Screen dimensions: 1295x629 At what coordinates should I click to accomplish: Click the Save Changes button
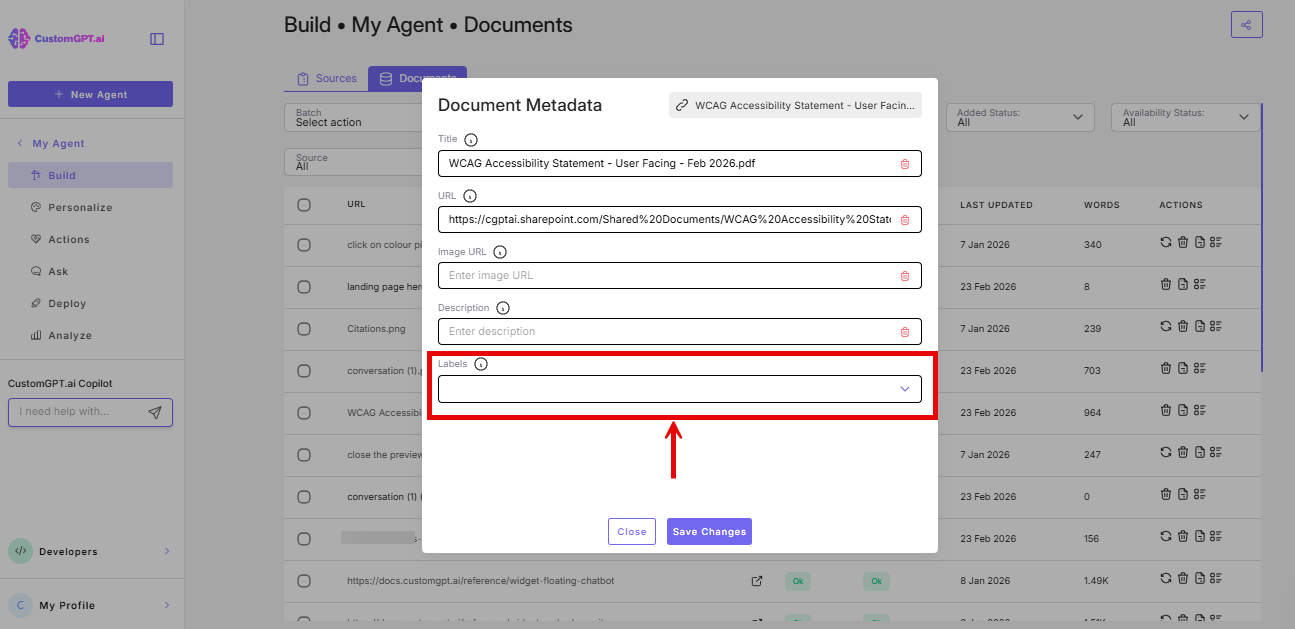click(709, 531)
